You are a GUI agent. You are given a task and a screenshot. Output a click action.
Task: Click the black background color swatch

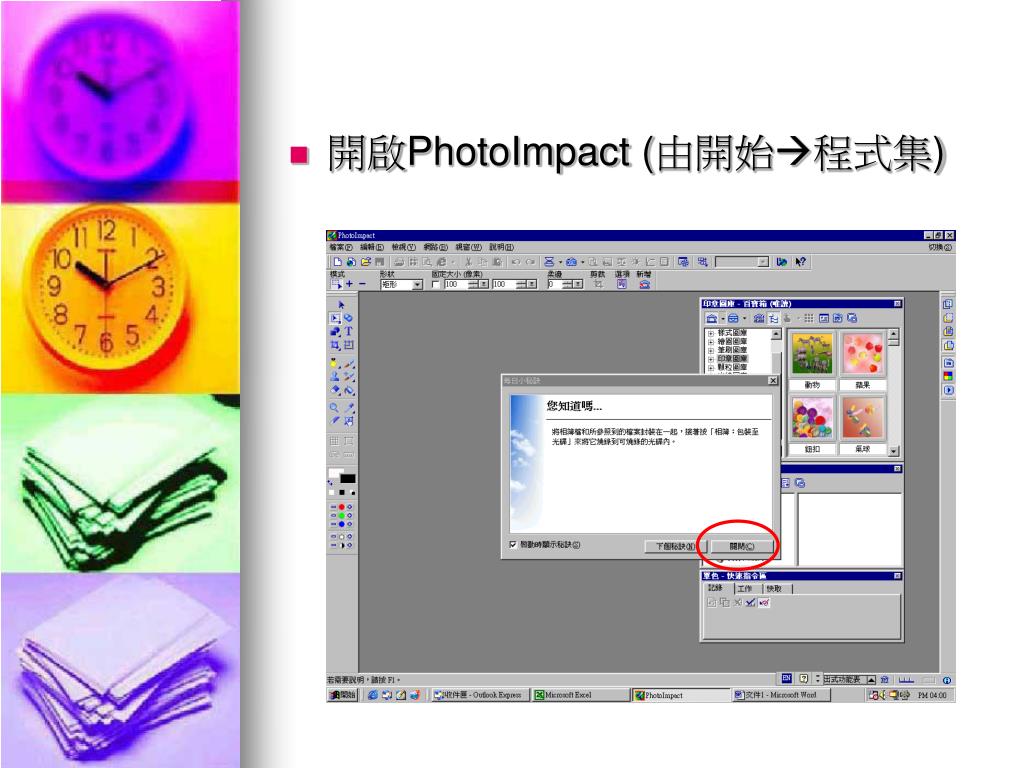coord(347,478)
